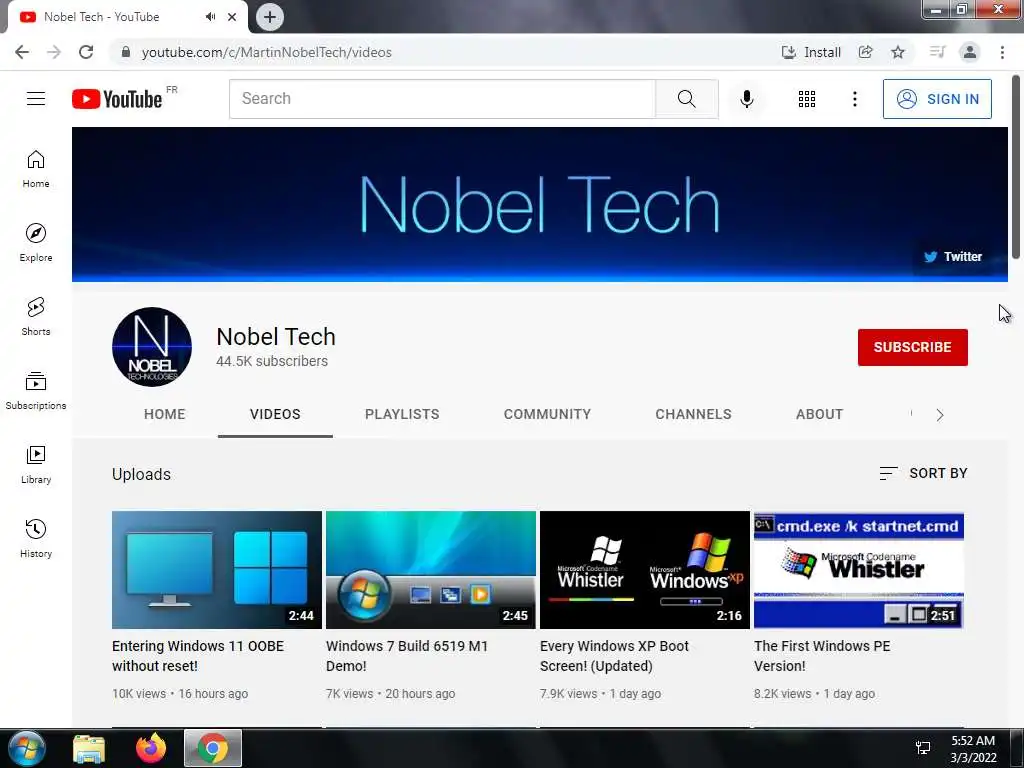
Task: Click the 44.5K subscribers text
Action: pyautogui.click(x=272, y=361)
